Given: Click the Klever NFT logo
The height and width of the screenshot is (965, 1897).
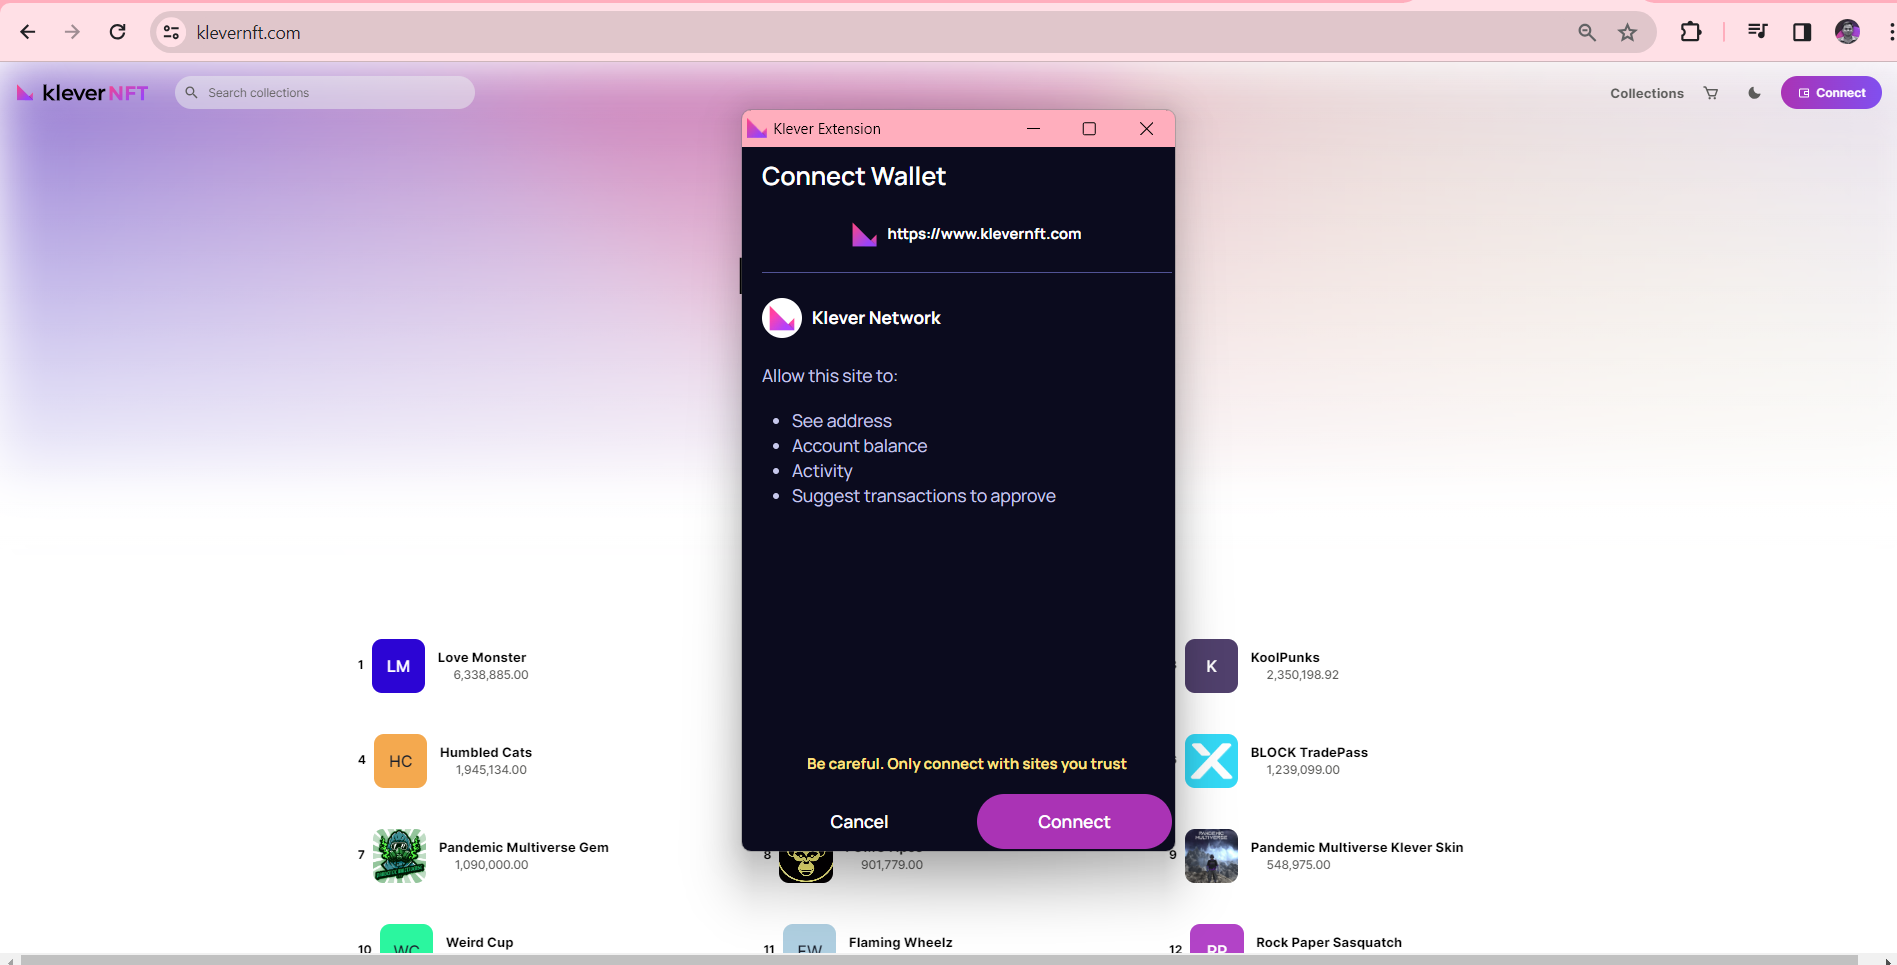Looking at the screenshot, I should pyautogui.click(x=83, y=93).
